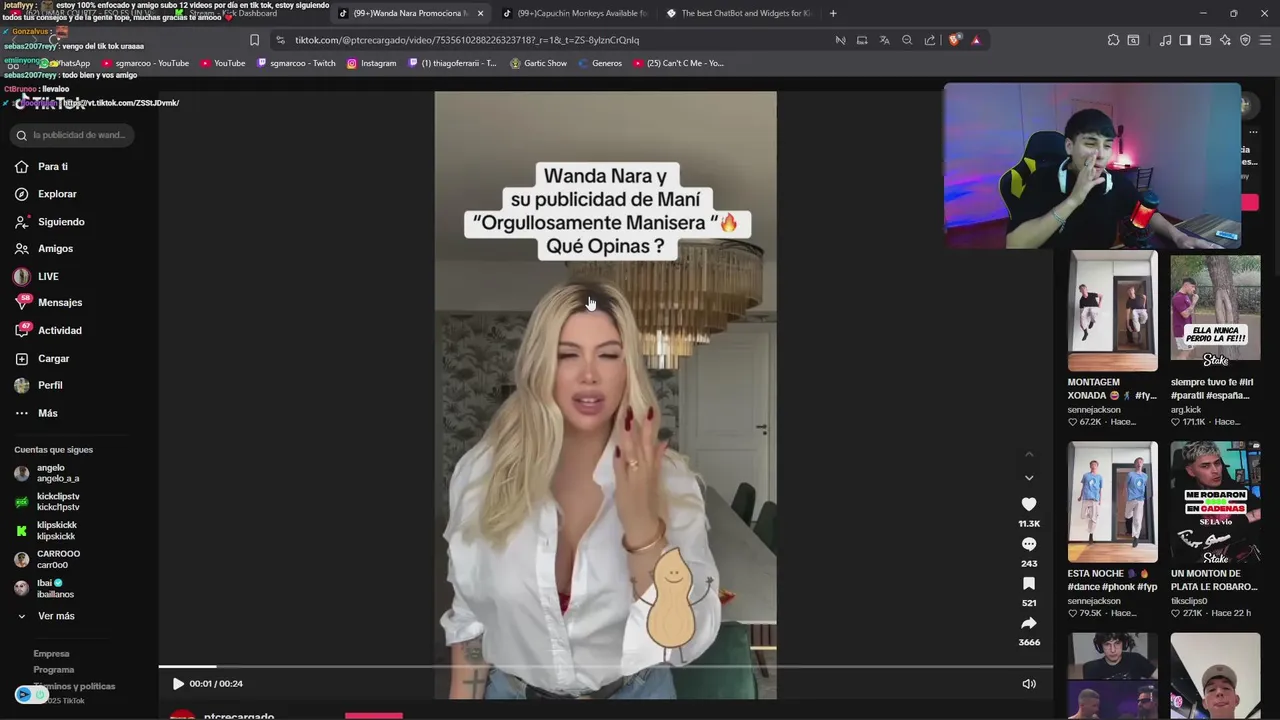Open the browser hamburger menu

1265,40
